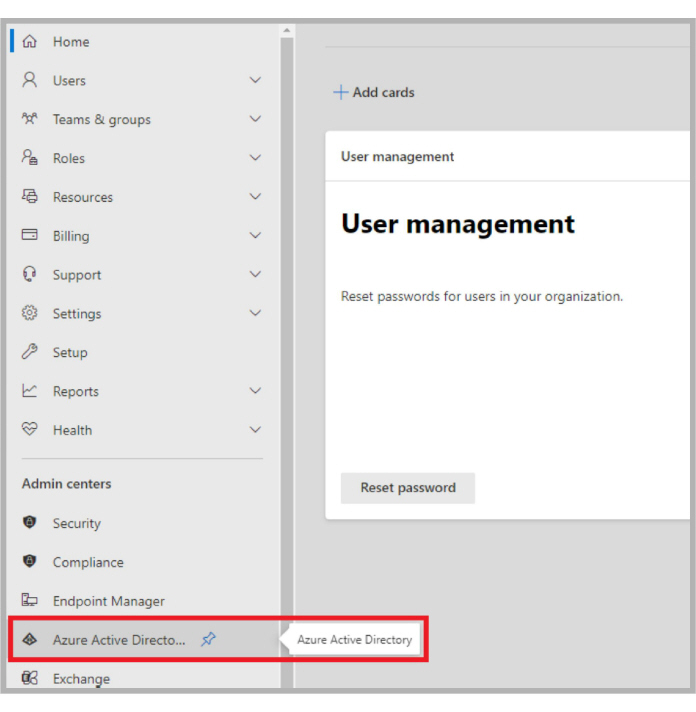Click the navigation pane scrollbar track
The image size is (696, 712).
(x=286, y=363)
